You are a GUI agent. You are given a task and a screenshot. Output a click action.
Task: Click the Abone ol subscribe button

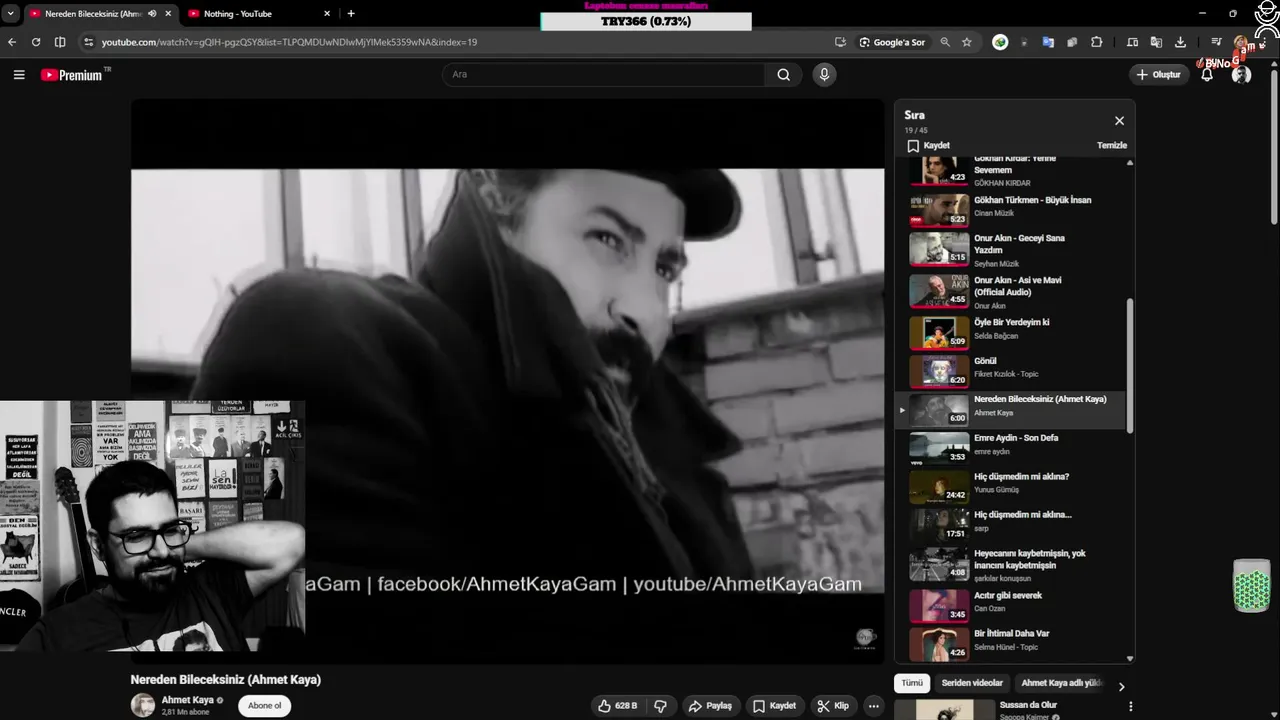[x=265, y=705]
